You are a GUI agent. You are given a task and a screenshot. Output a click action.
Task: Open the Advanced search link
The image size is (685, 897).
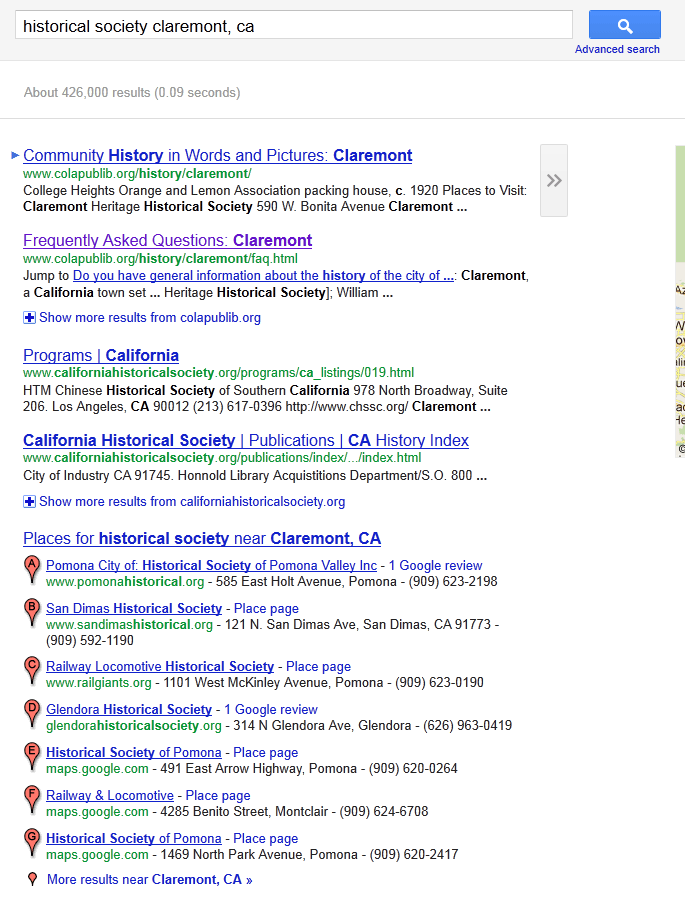[617, 49]
